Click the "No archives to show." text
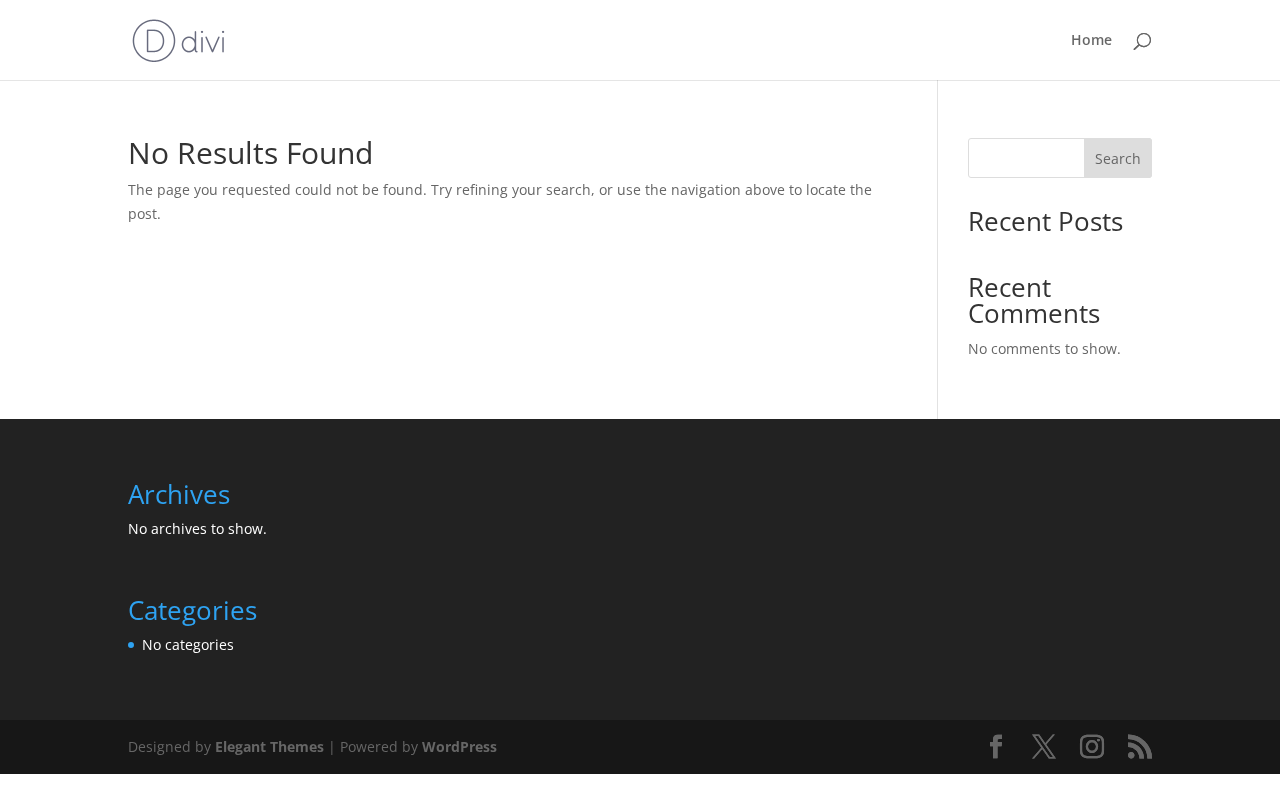1280x800 pixels. 197,529
